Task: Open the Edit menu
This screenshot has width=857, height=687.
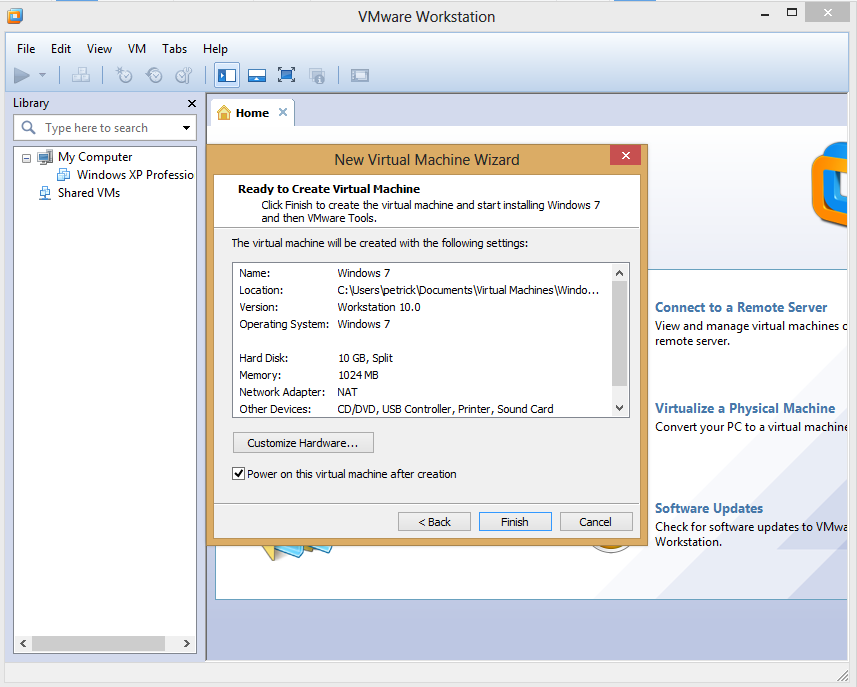Action: click(x=61, y=49)
